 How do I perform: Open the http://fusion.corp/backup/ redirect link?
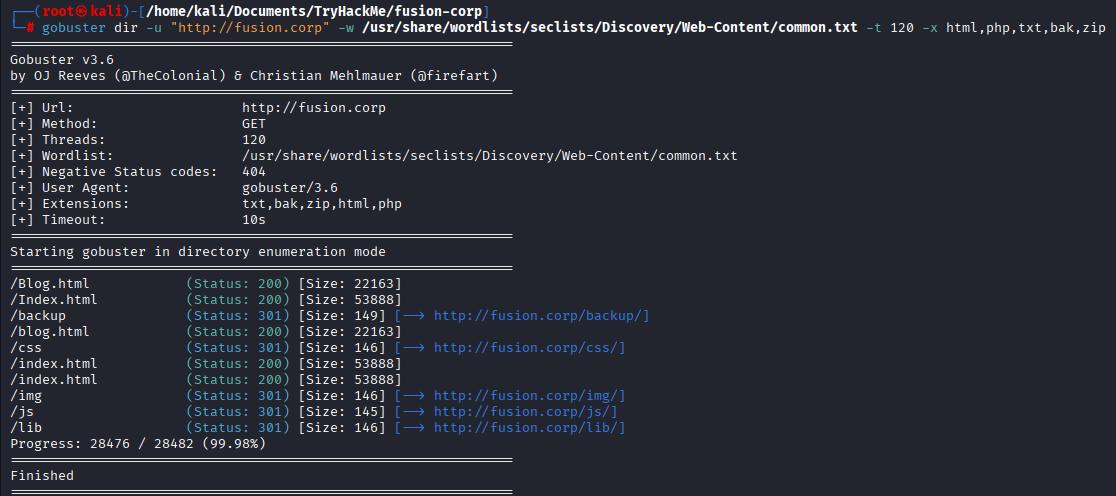click(x=541, y=316)
